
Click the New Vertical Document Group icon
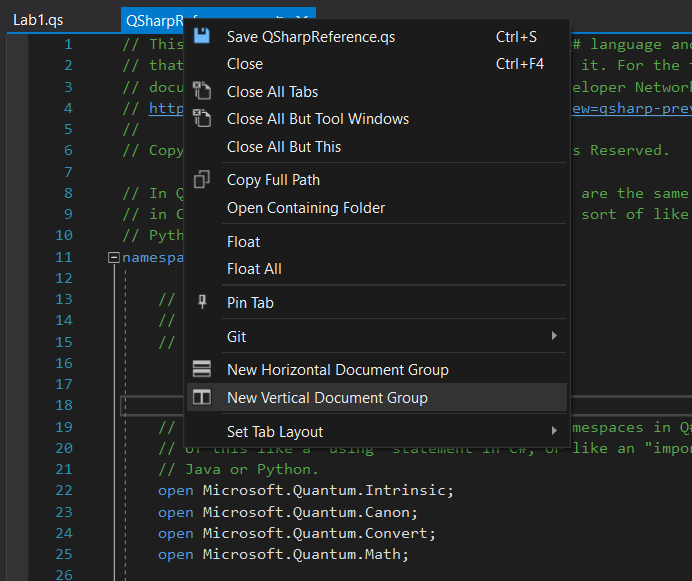(x=202, y=398)
